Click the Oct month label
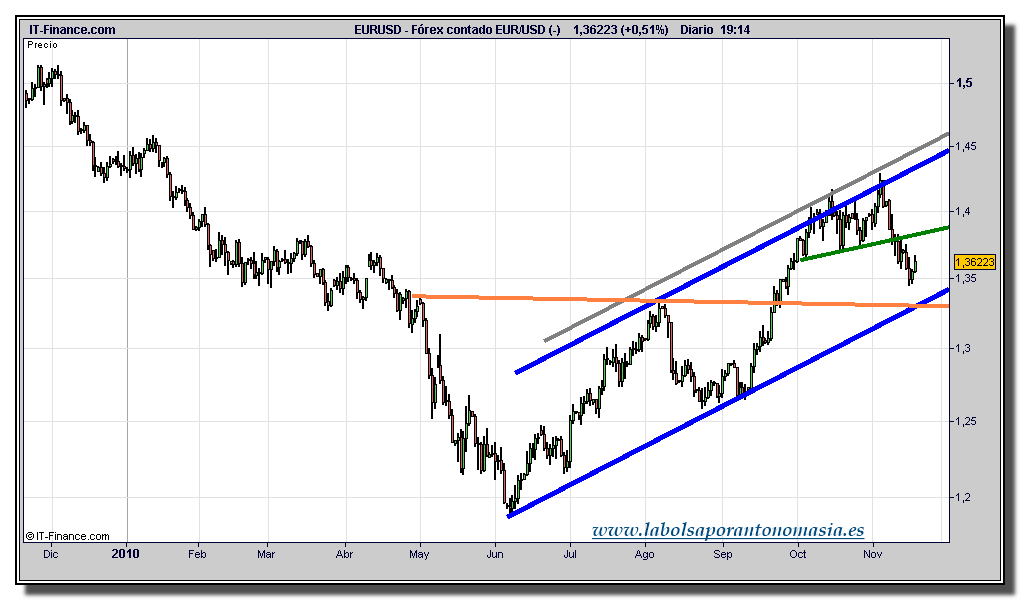 point(798,554)
